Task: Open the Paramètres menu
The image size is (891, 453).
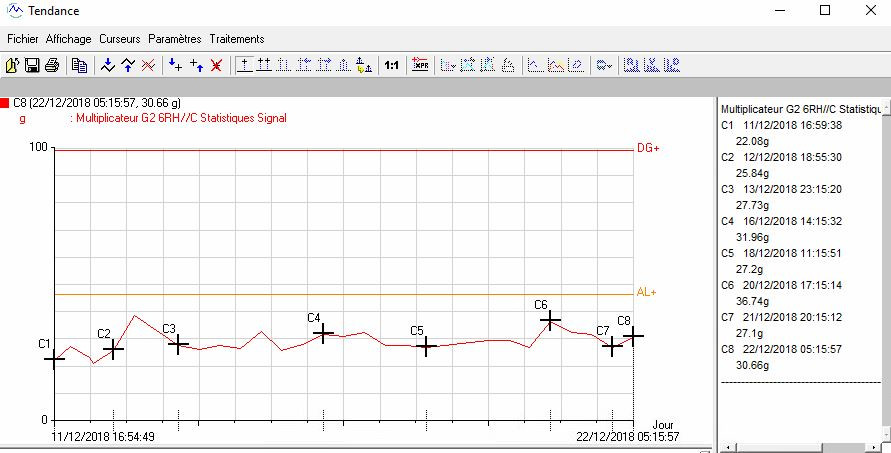Action: pos(175,39)
